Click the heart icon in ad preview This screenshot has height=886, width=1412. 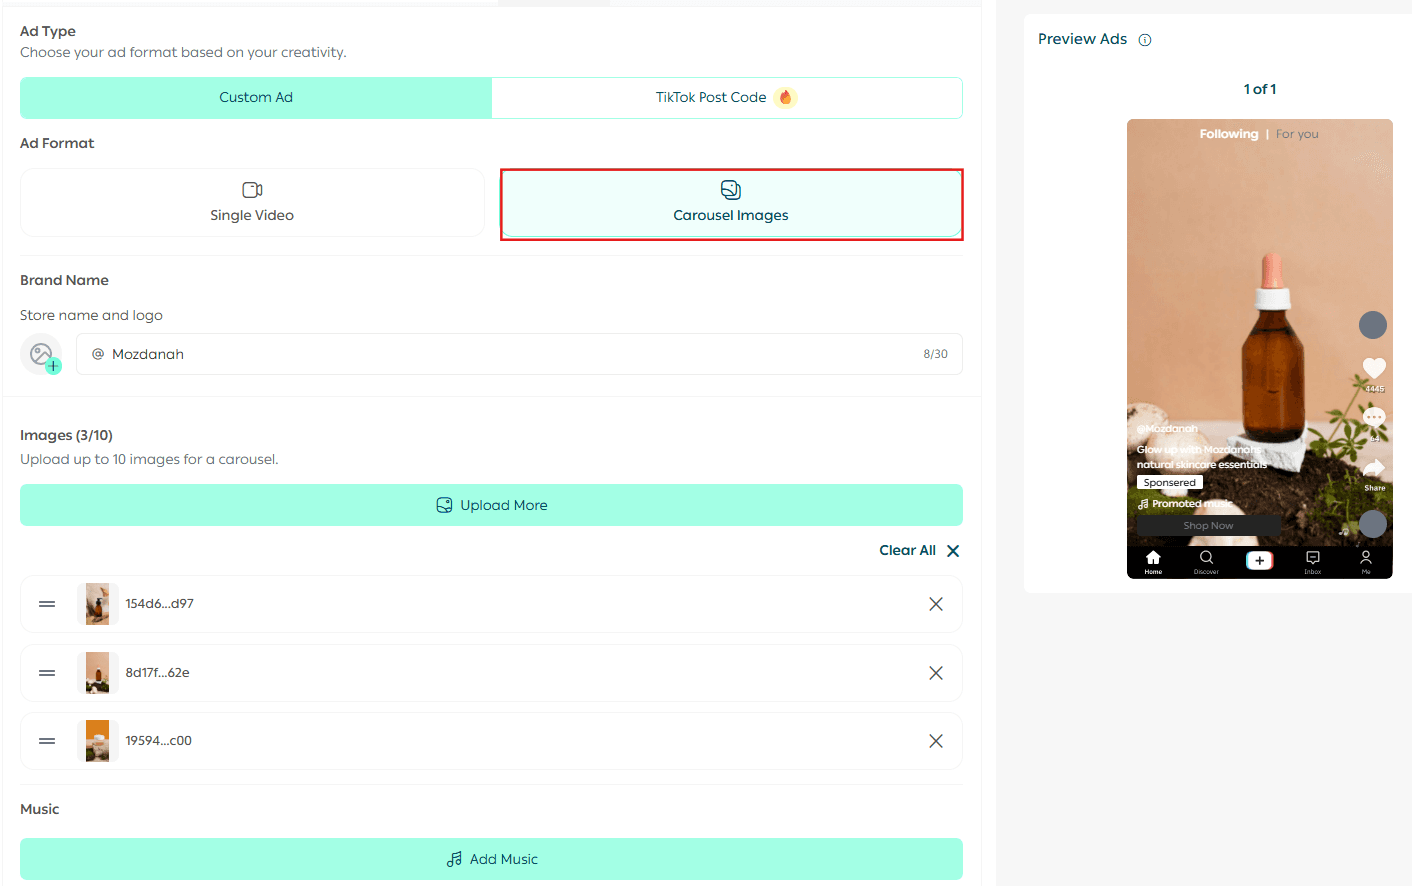1374,368
